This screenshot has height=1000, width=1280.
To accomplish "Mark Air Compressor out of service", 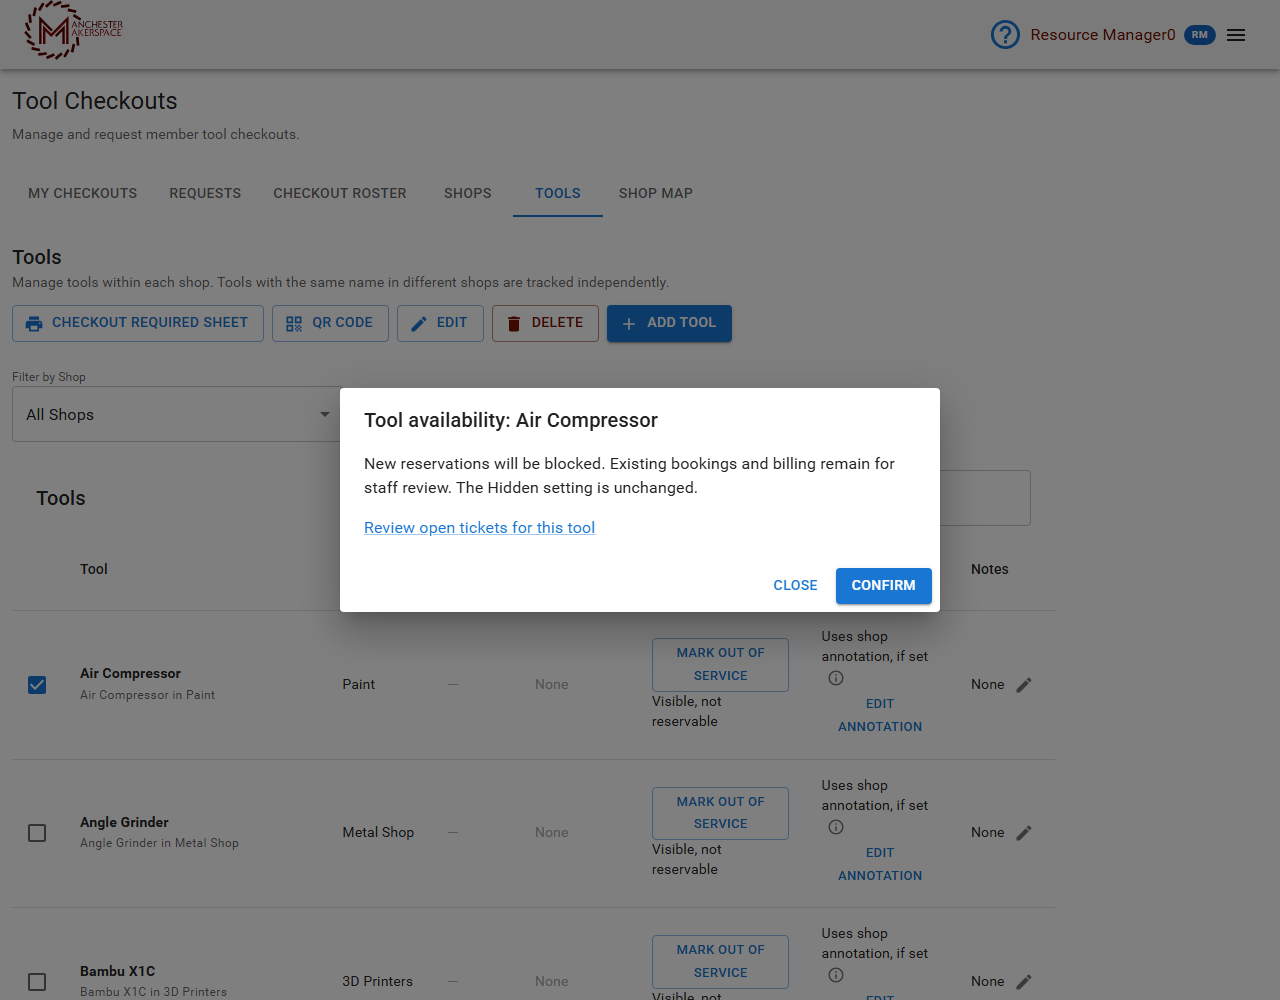I will click(x=720, y=664).
